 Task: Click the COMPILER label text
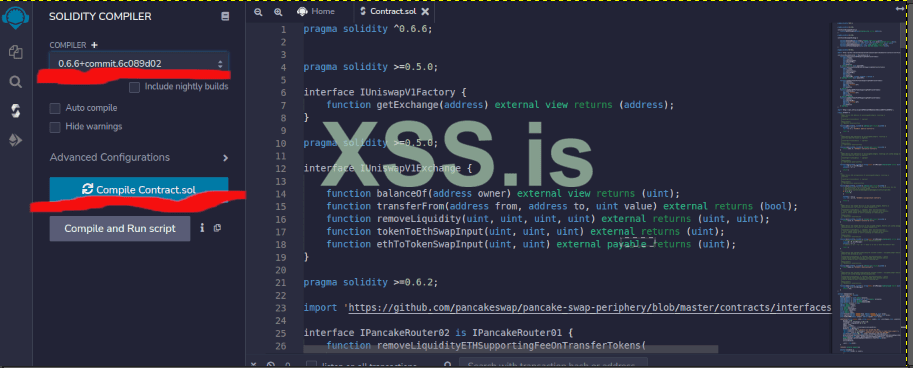[x=68, y=45]
